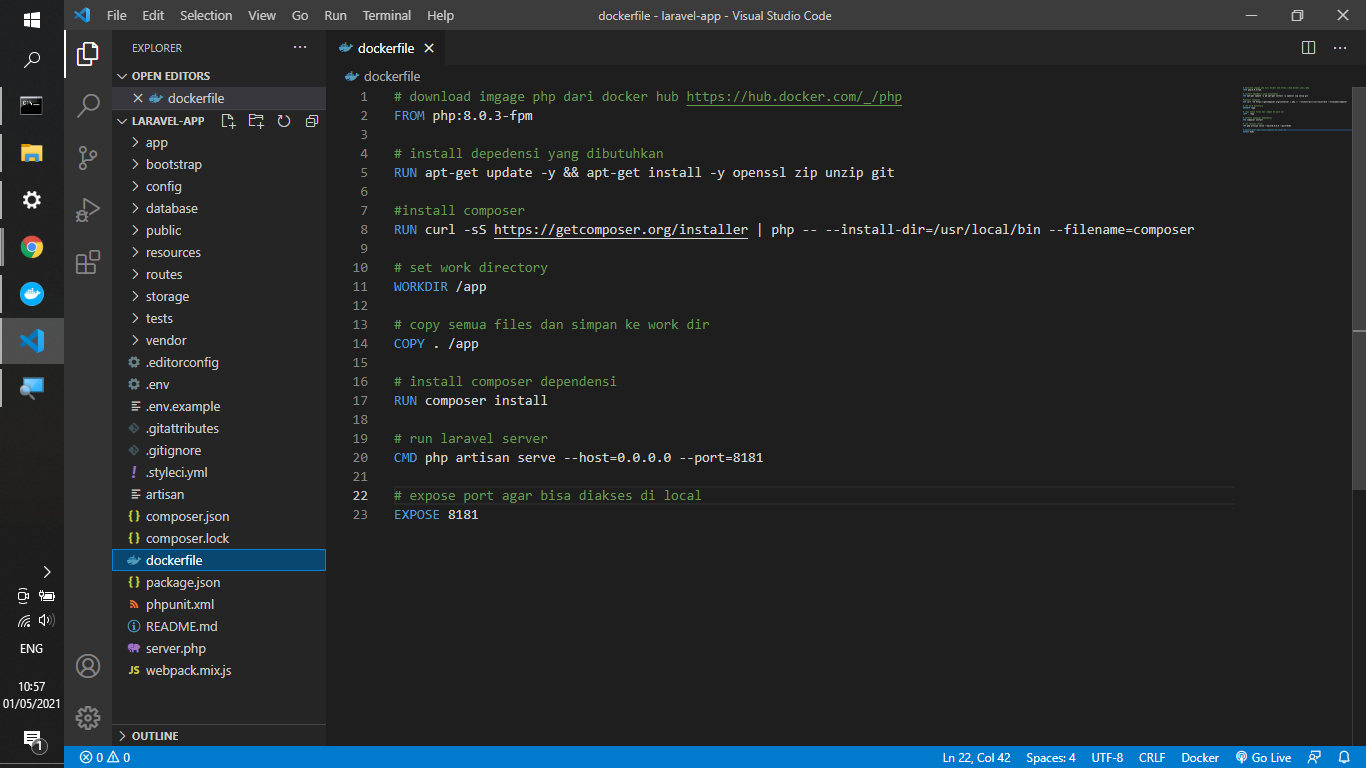The image size is (1366, 768).
Task: Click dockerfile breadcrumb above editor
Action: point(383,76)
